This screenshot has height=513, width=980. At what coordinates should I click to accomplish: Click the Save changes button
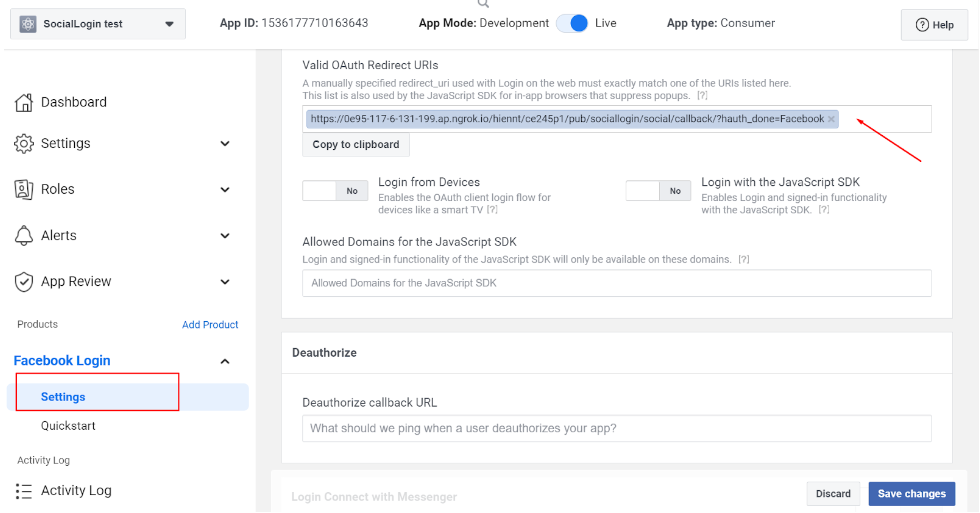911,494
